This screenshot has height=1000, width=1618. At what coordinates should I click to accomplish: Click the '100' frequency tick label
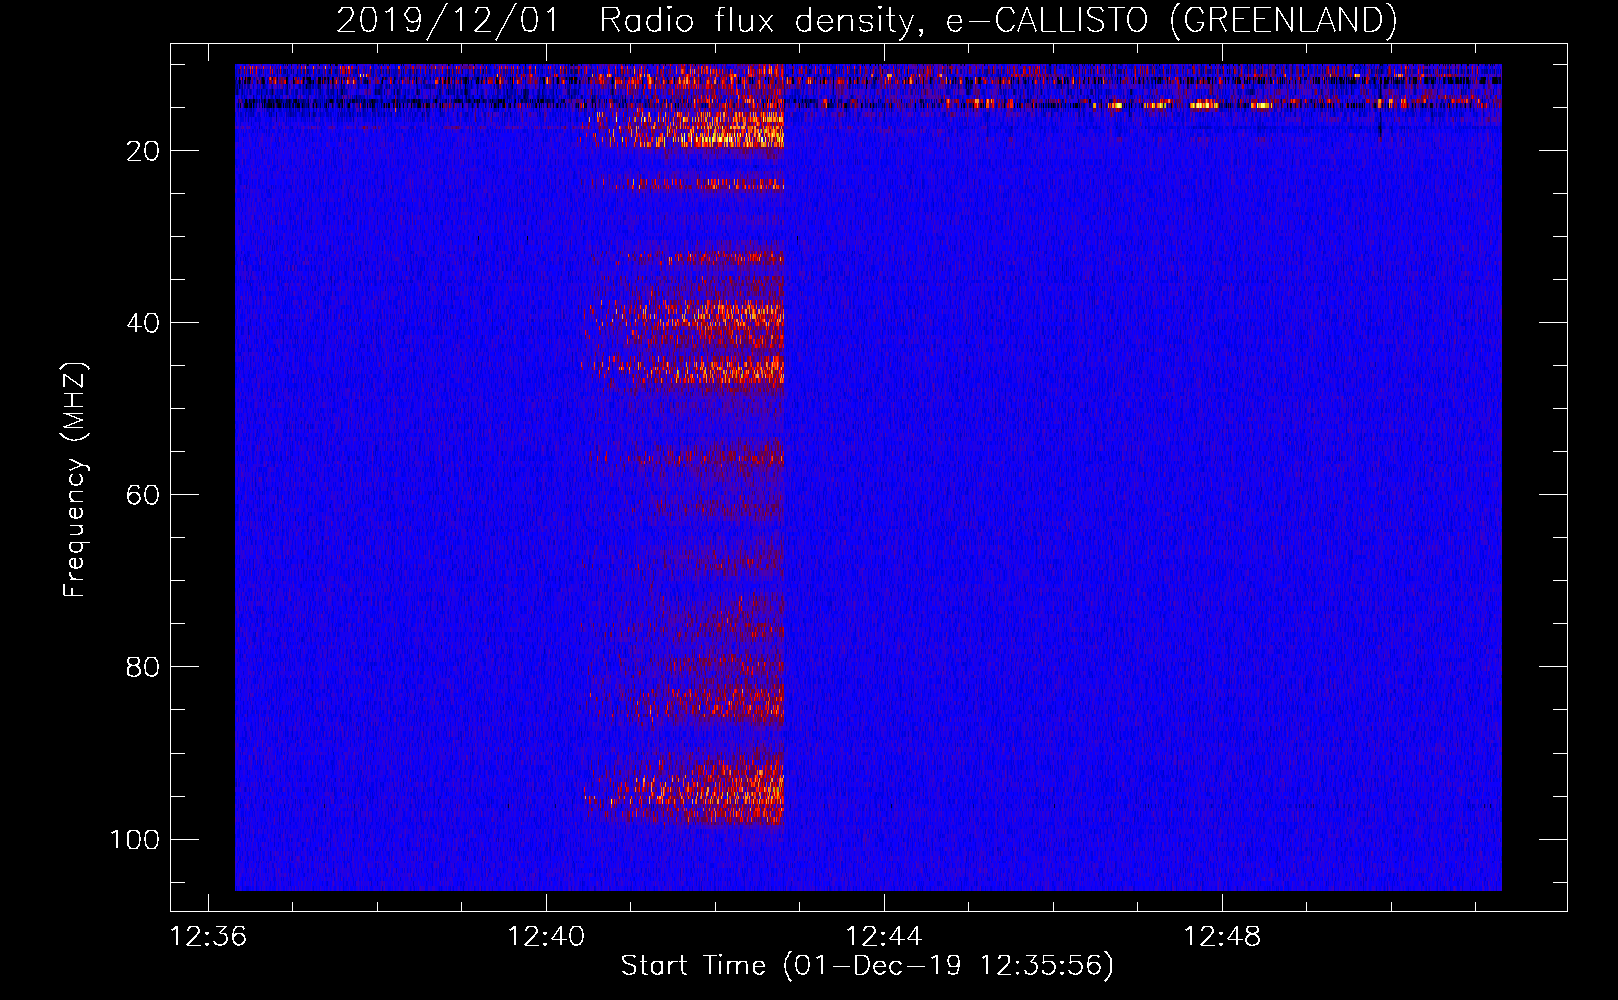click(135, 839)
